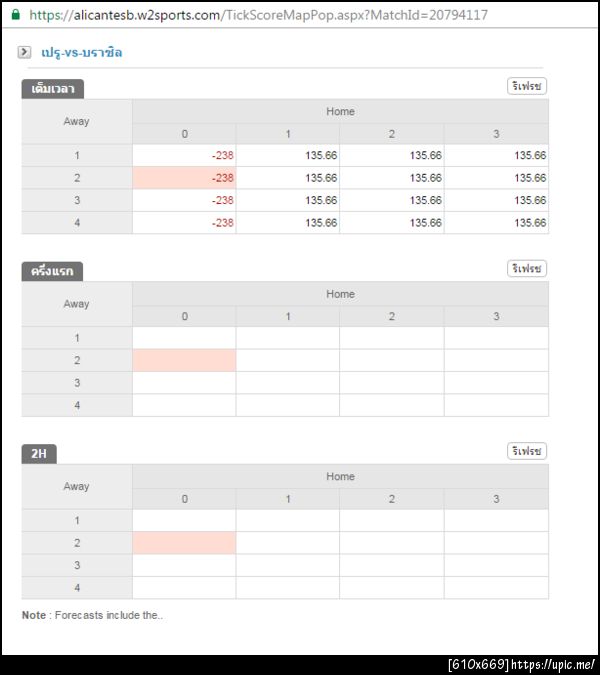Click the first-row -238 value in full-time table
Viewport: 600px width, 675px height.
pyautogui.click(x=184, y=156)
